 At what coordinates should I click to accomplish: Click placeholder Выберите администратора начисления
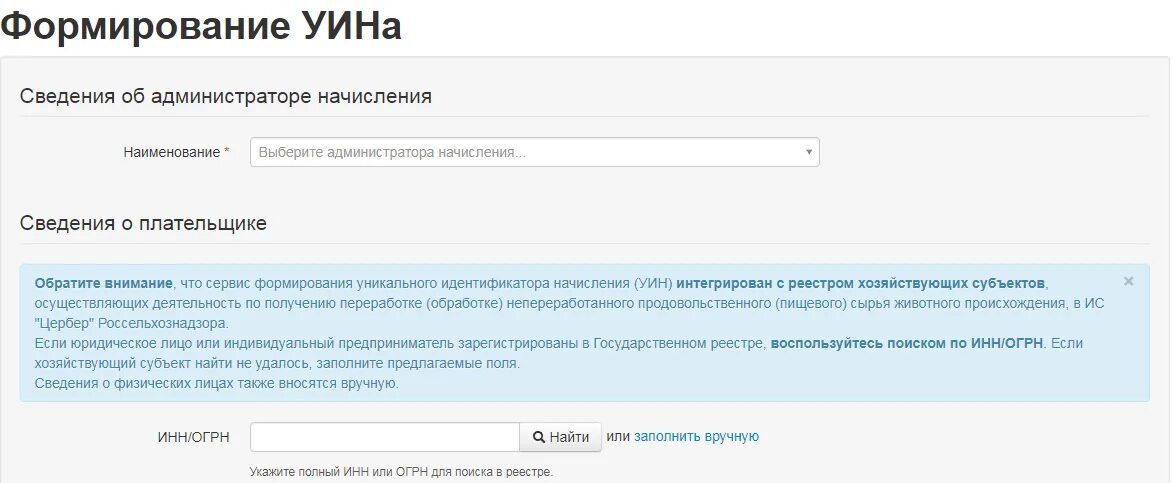coord(392,152)
